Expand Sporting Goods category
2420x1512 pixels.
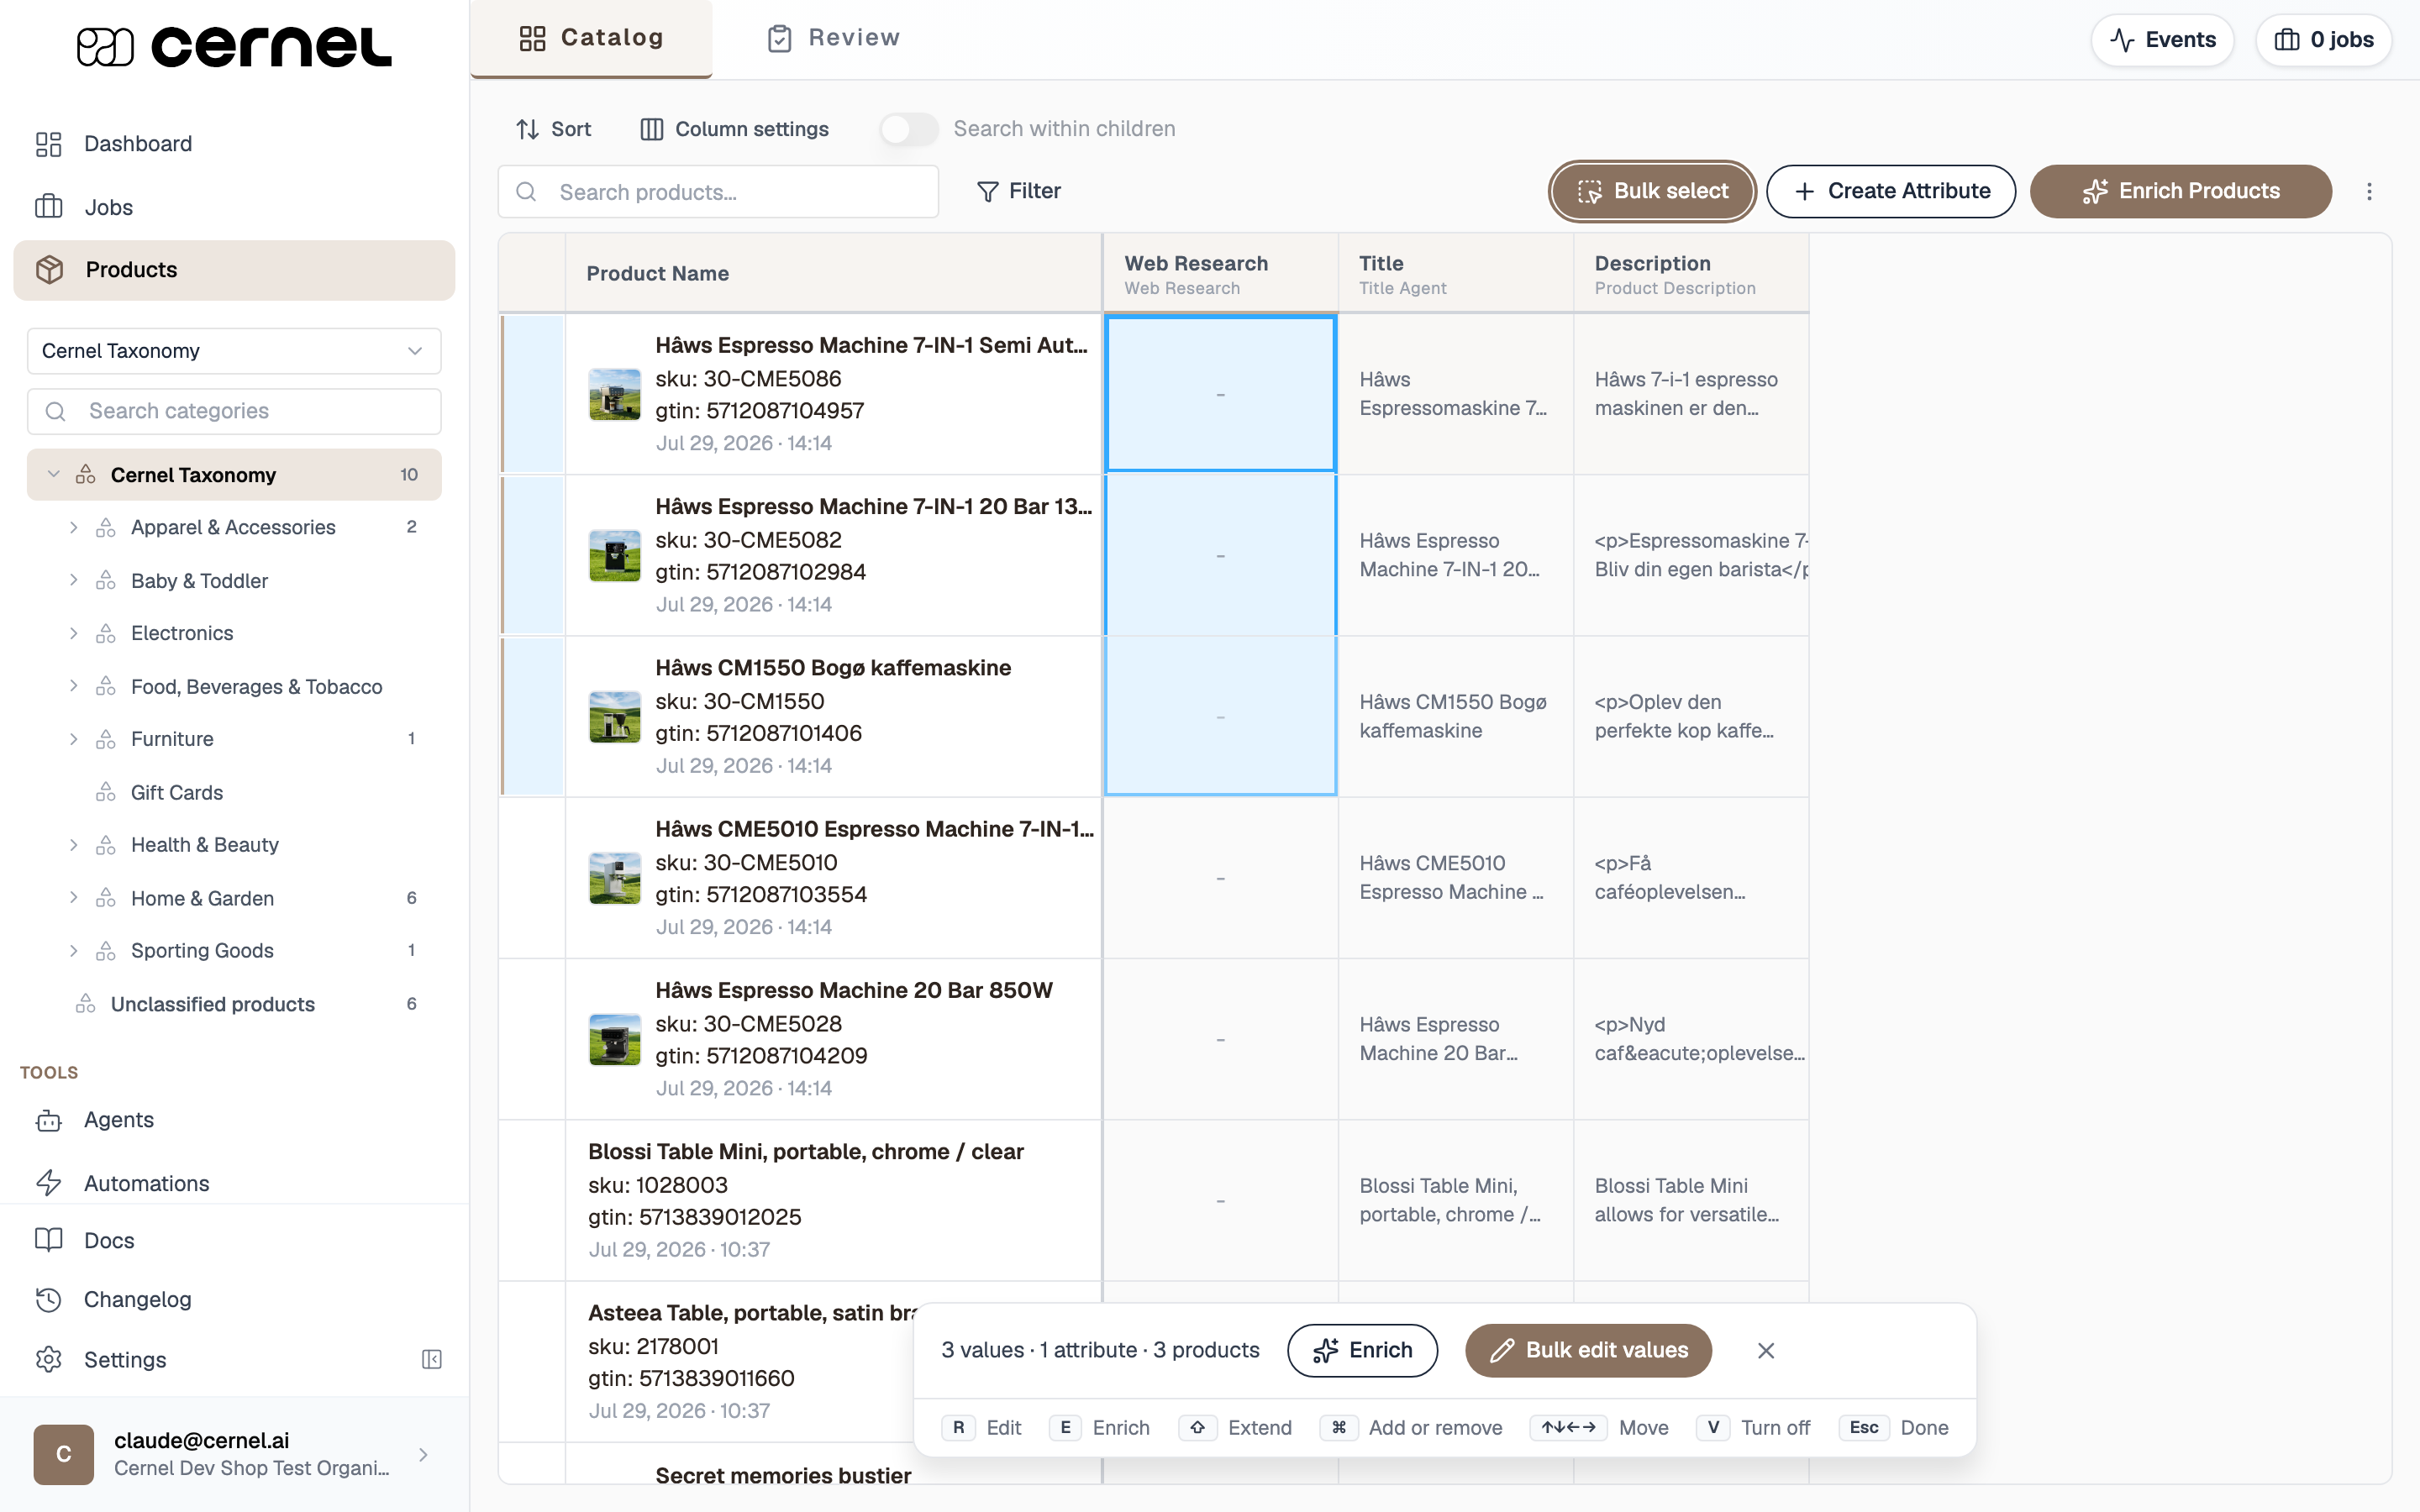point(73,951)
